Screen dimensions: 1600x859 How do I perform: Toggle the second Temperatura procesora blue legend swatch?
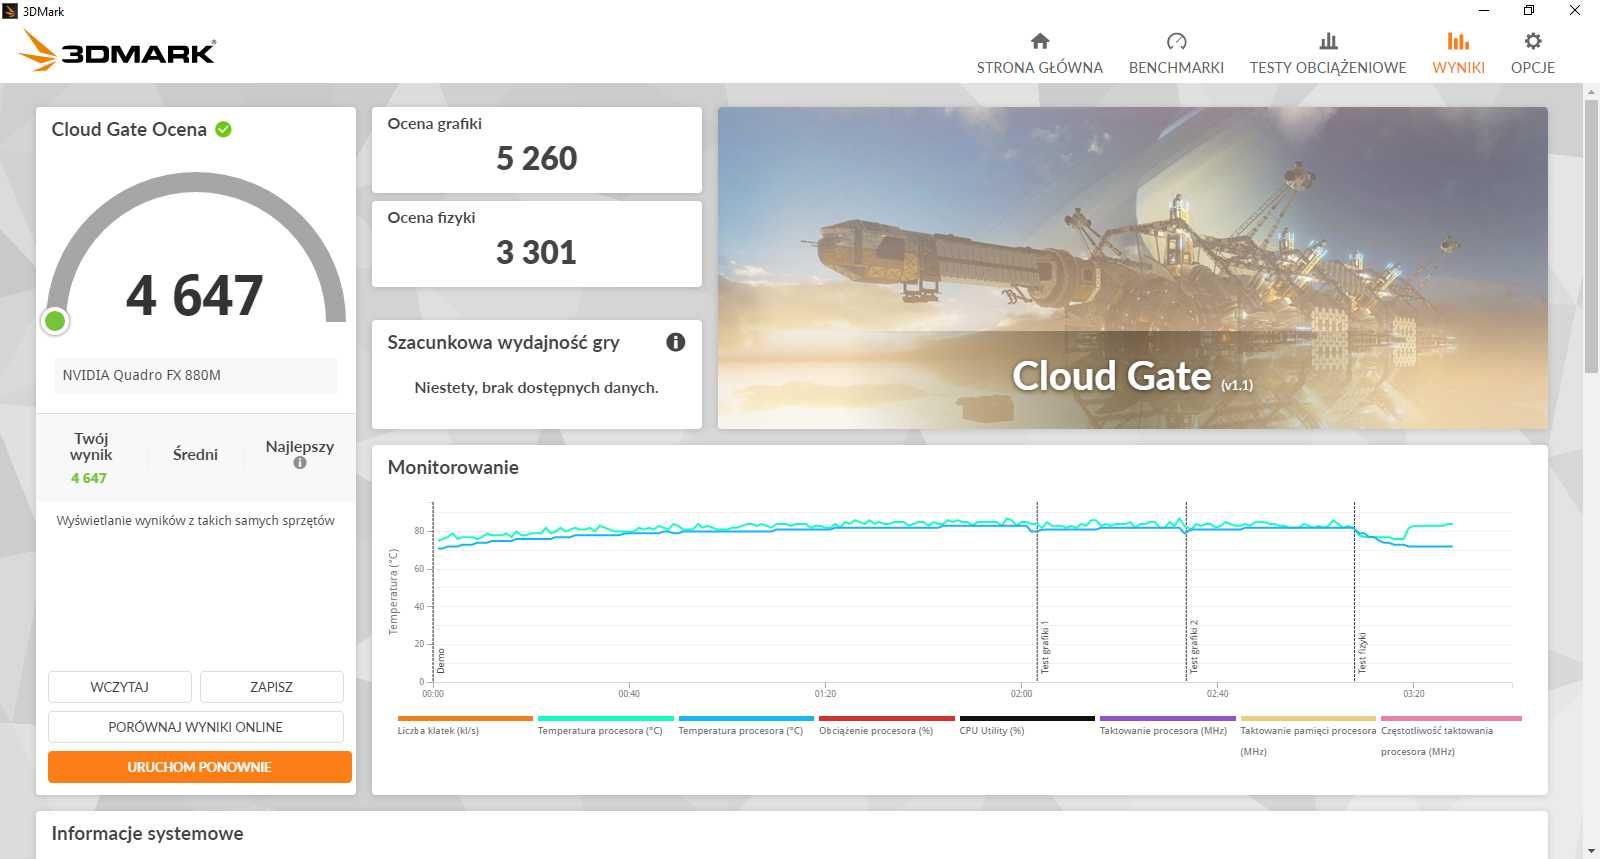click(x=746, y=718)
